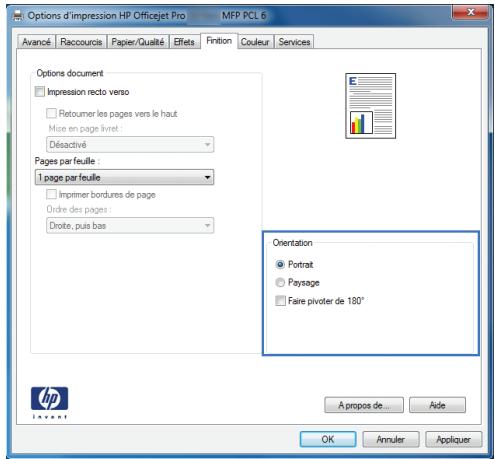Toggle Retourner les pages vers le haut

click(x=51, y=113)
